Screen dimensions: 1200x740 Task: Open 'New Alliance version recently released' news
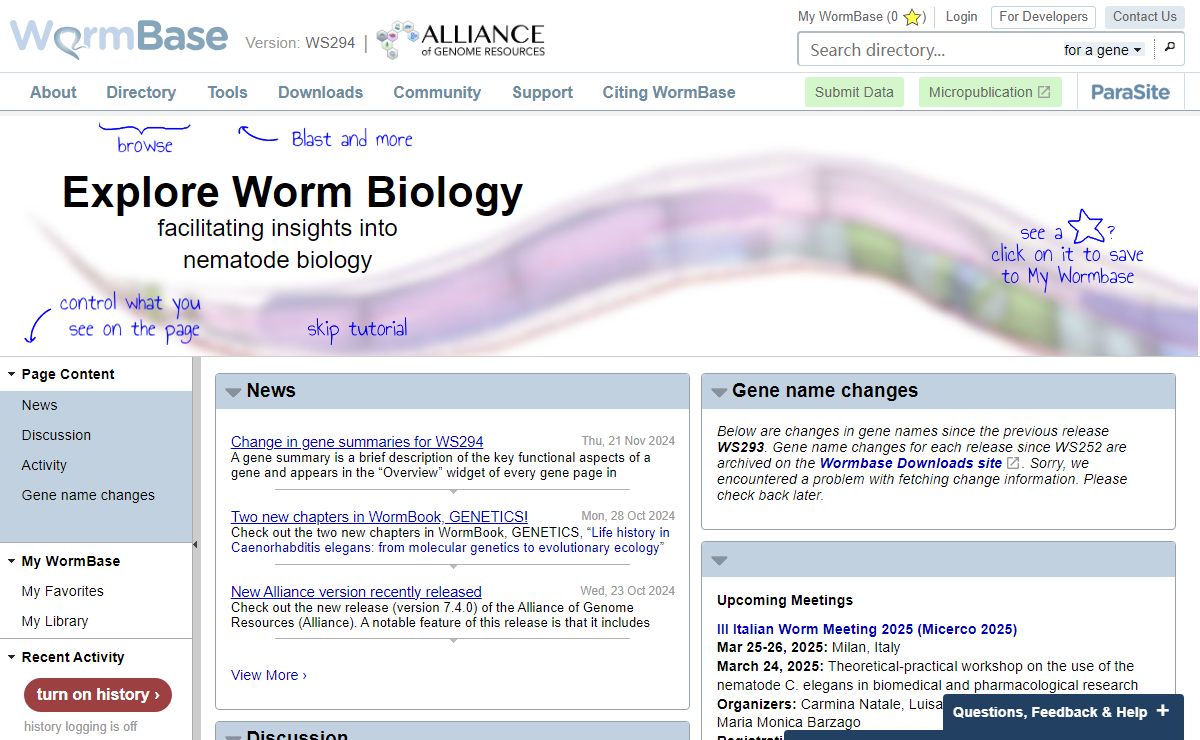click(x=356, y=592)
